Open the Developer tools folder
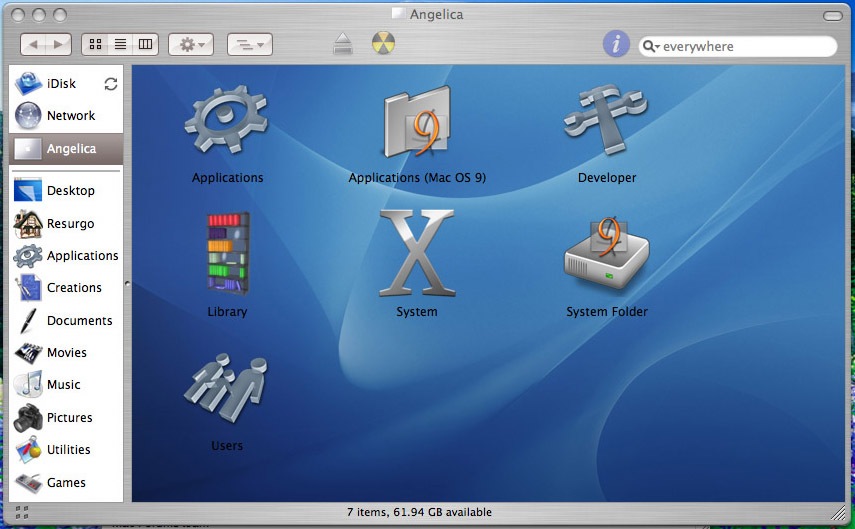 click(606, 118)
